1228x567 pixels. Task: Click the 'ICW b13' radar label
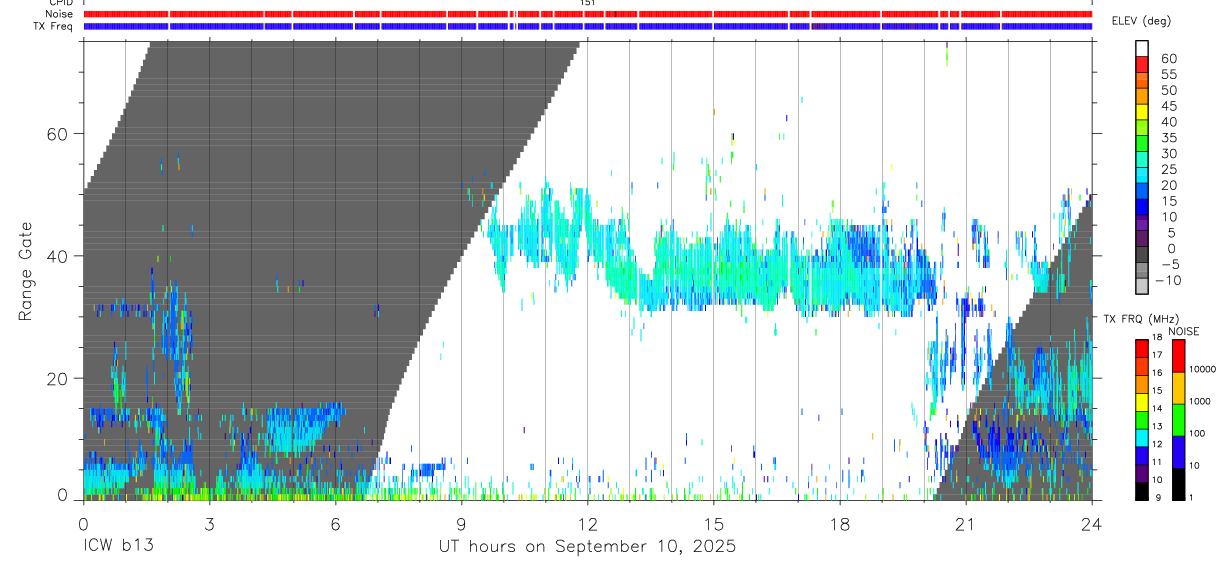pyautogui.click(x=119, y=547)
